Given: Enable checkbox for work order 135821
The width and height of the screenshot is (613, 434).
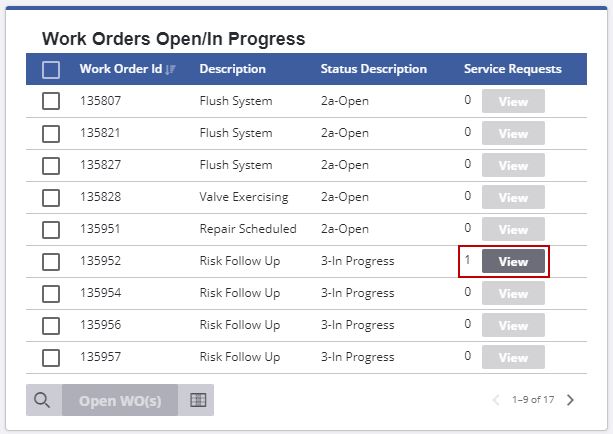Looking at the screenshot, I should point(51,133).
